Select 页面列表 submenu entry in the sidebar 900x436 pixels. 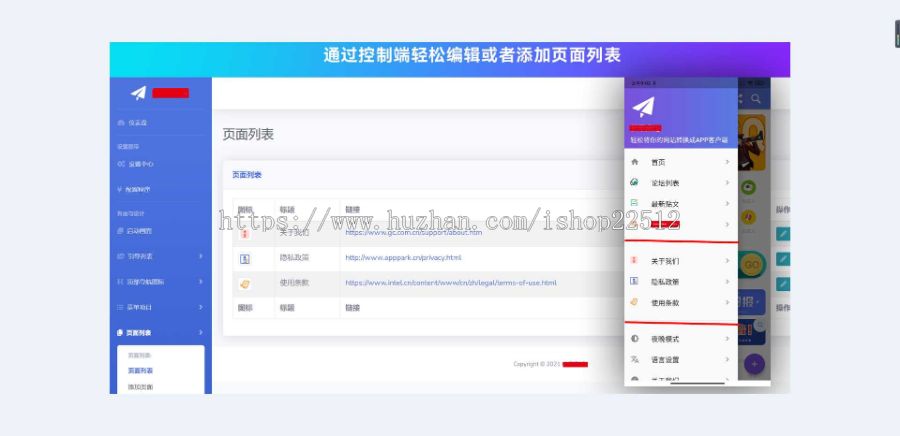click(140, 371)
